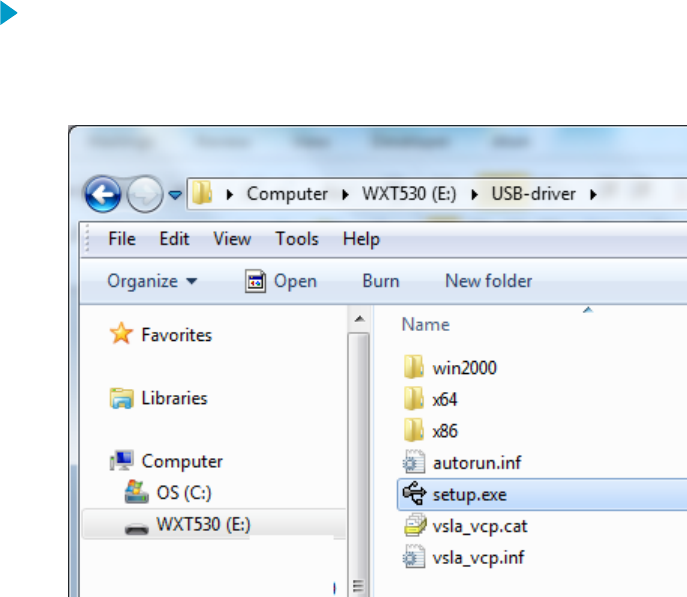The width and height of the screenshot is (687, 597).
Task: Click the Libraries folder icon
Action: [x=121, y=398]
